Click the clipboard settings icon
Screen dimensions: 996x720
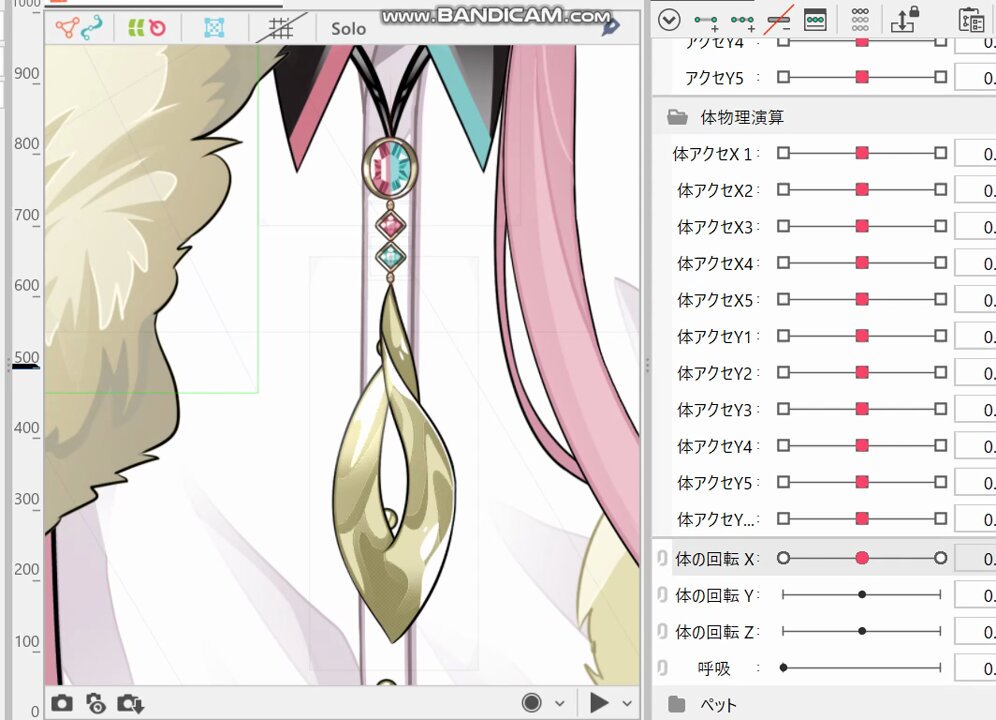click(x=971, y=20)
